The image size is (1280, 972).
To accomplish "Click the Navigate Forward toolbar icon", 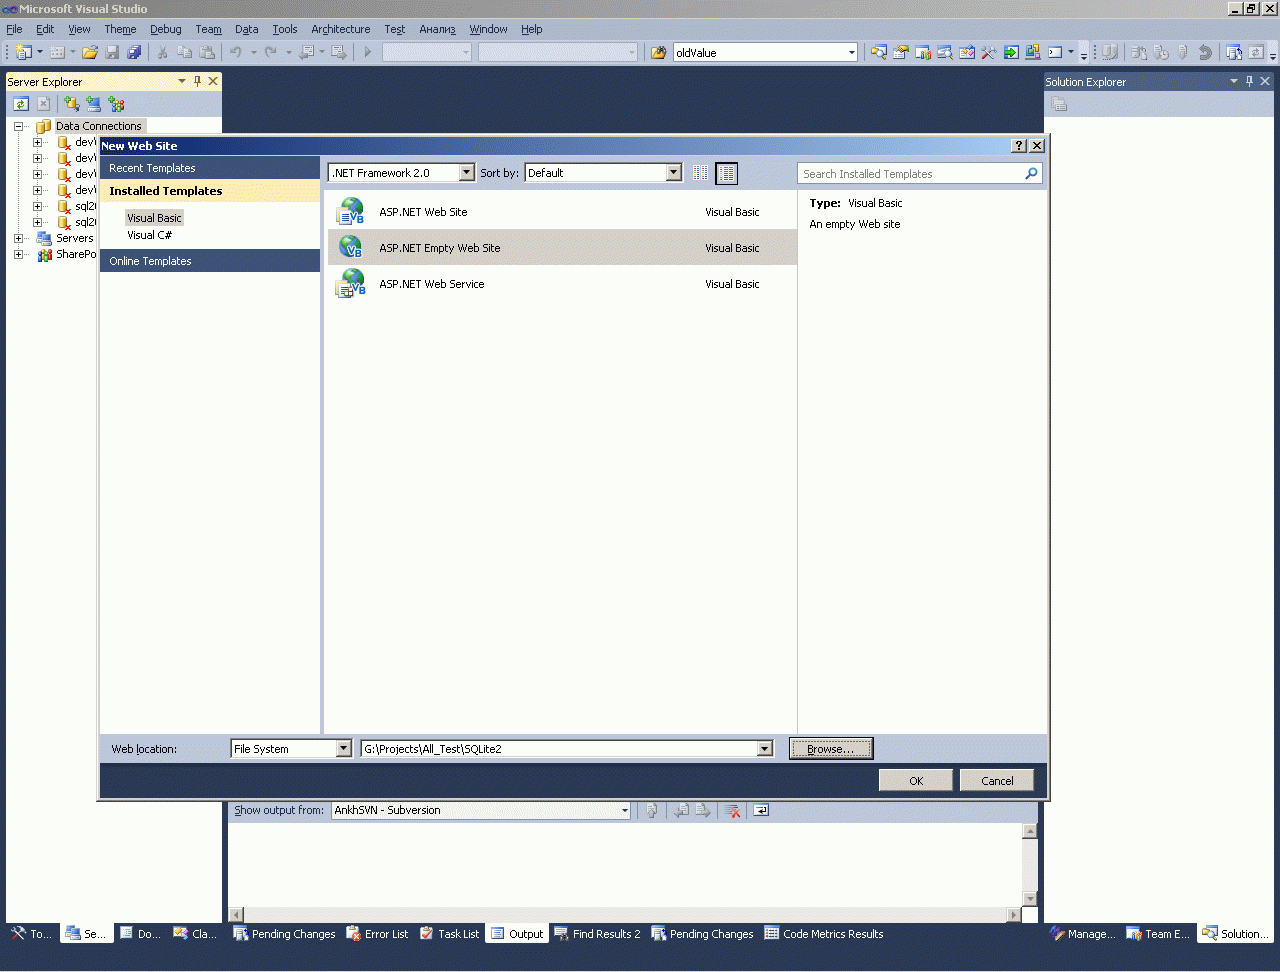I will tap(339, 52).
